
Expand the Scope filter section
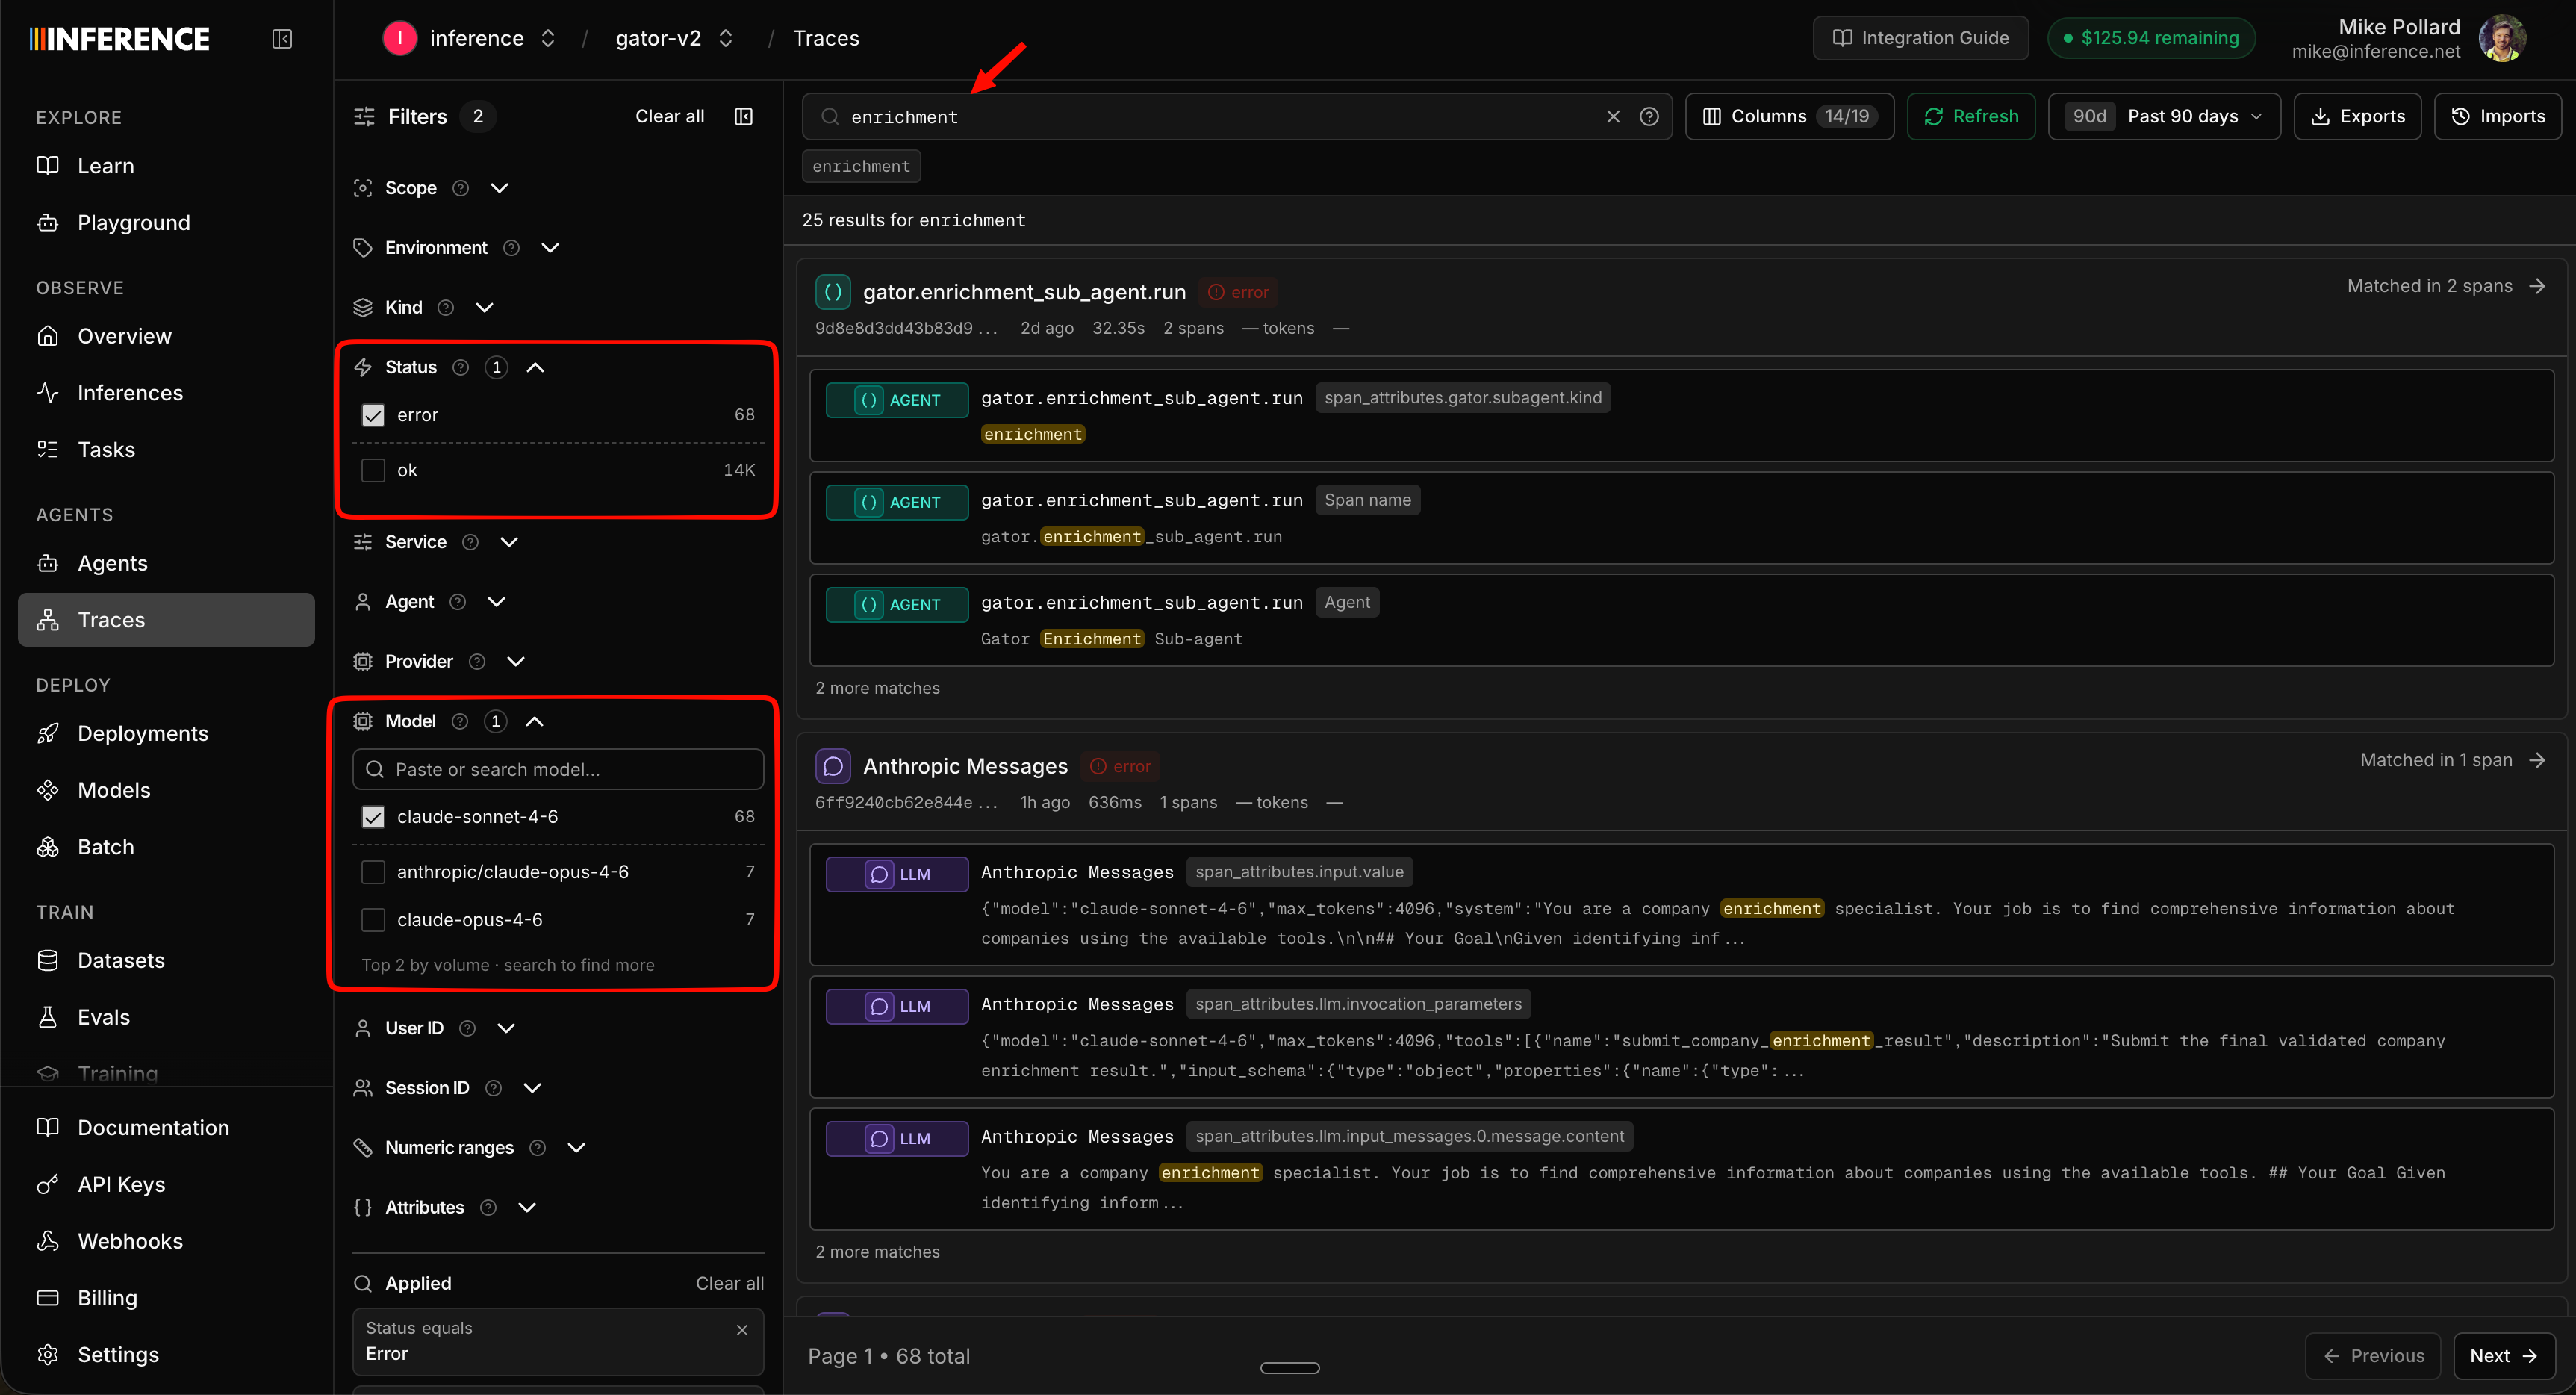pos(500,188)
